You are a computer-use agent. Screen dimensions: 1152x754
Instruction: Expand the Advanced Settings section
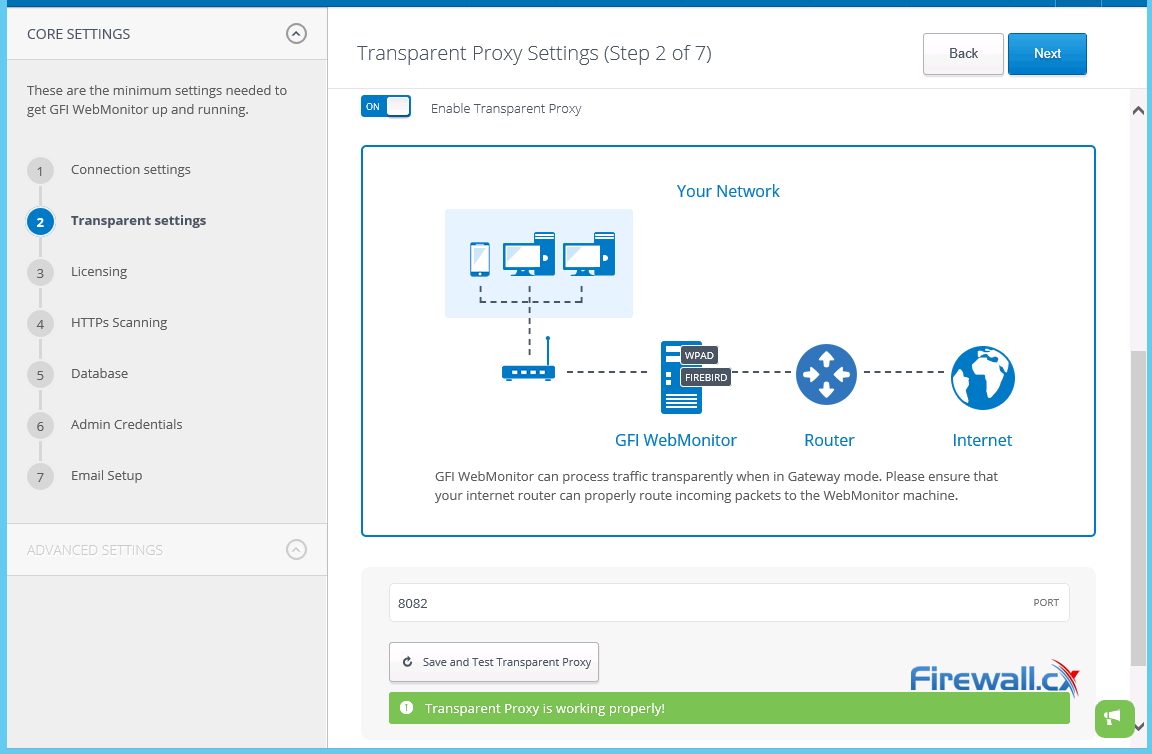pos(296,550)
